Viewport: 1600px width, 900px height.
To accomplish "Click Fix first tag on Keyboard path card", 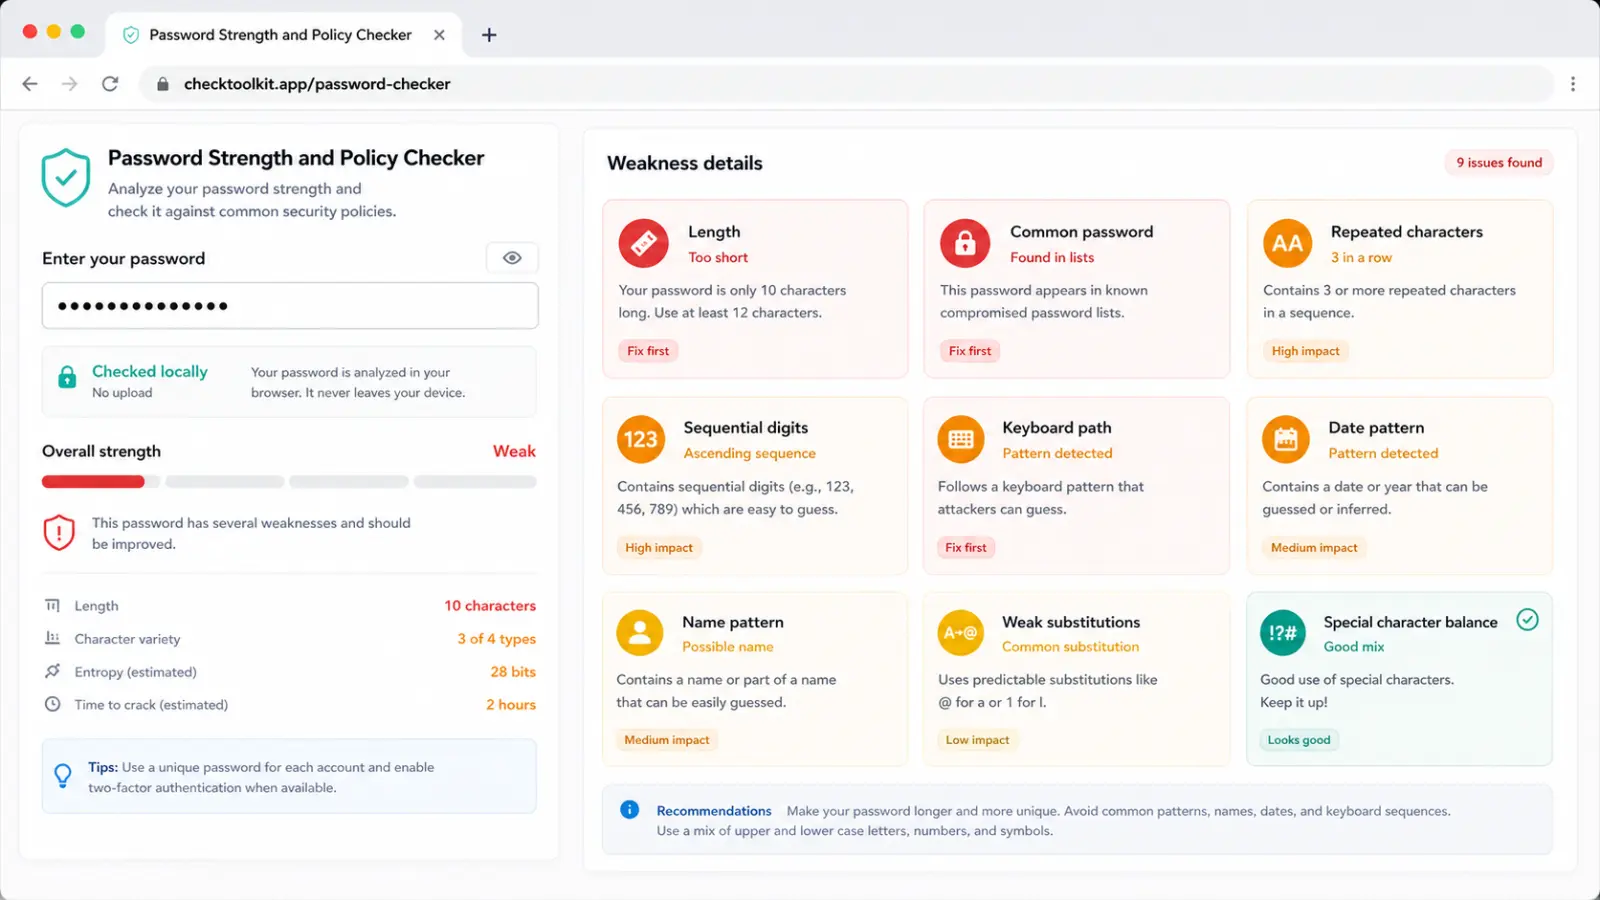I will [x=966, y=548].
